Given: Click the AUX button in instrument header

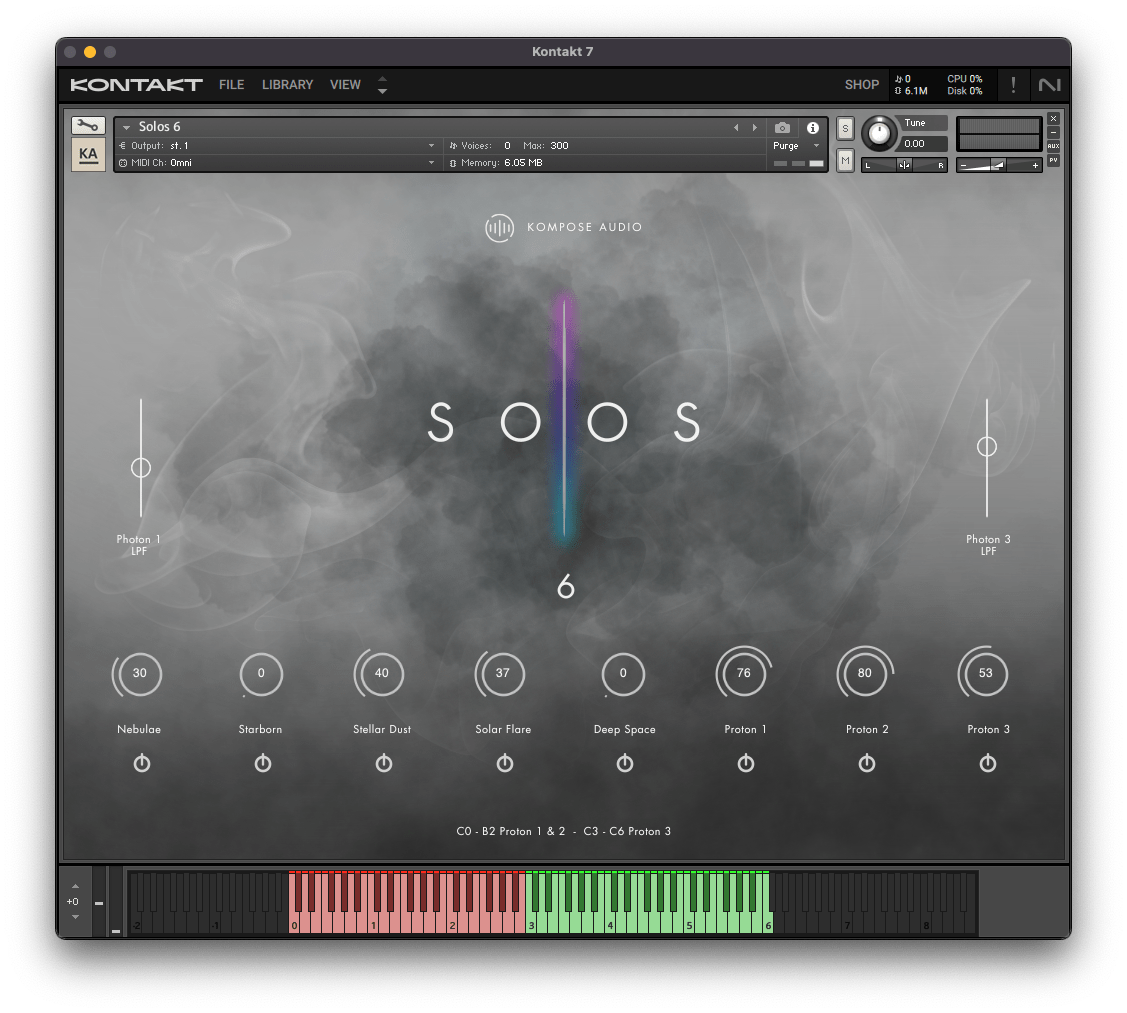Looking at the screenshot, I should coord(1053,146).
